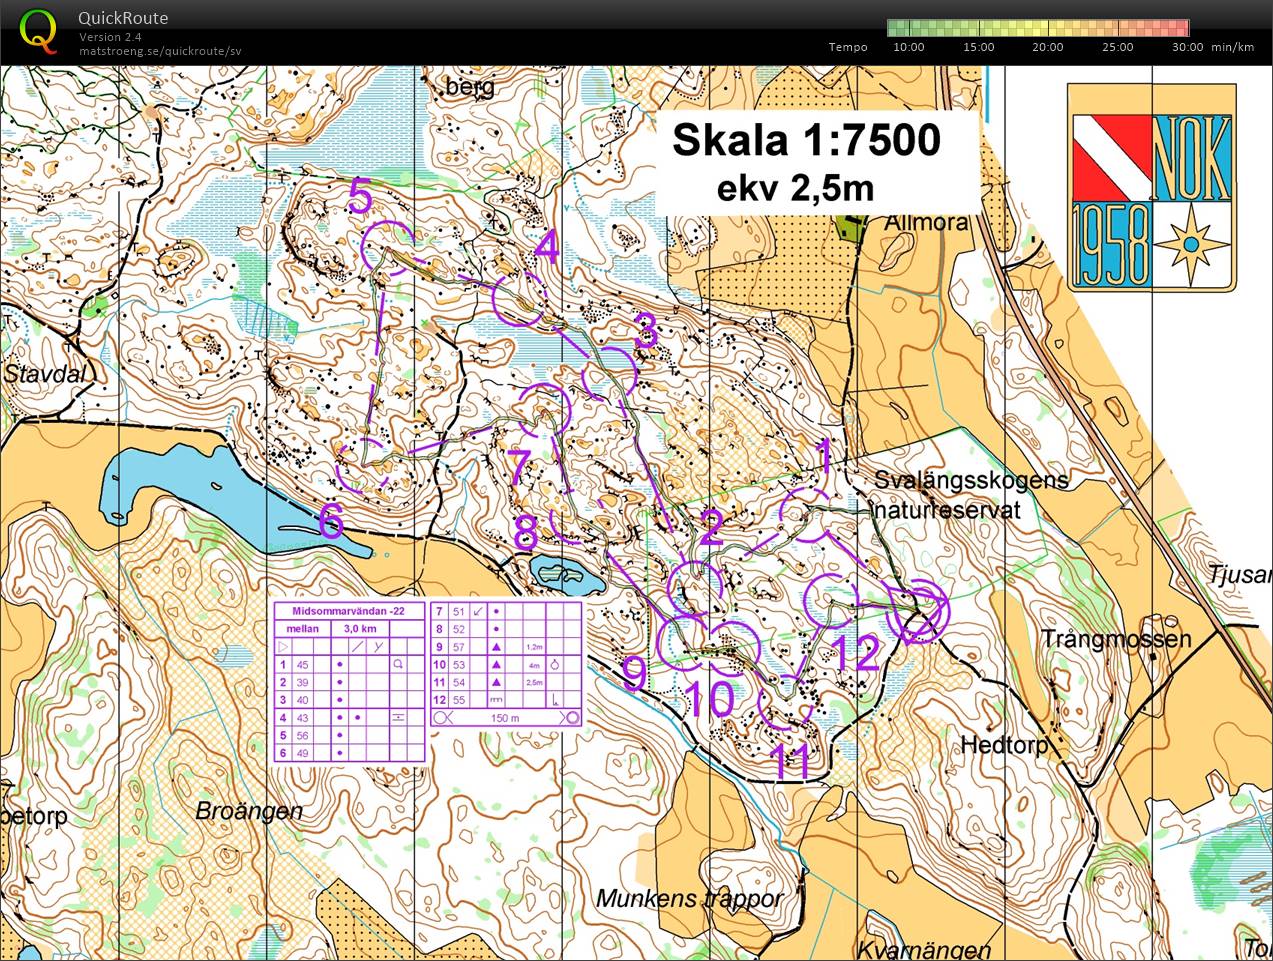Click the Midsommarvändan -22 course title
The height and width of the screenshot is (961, 1273).
click(348, 611)
